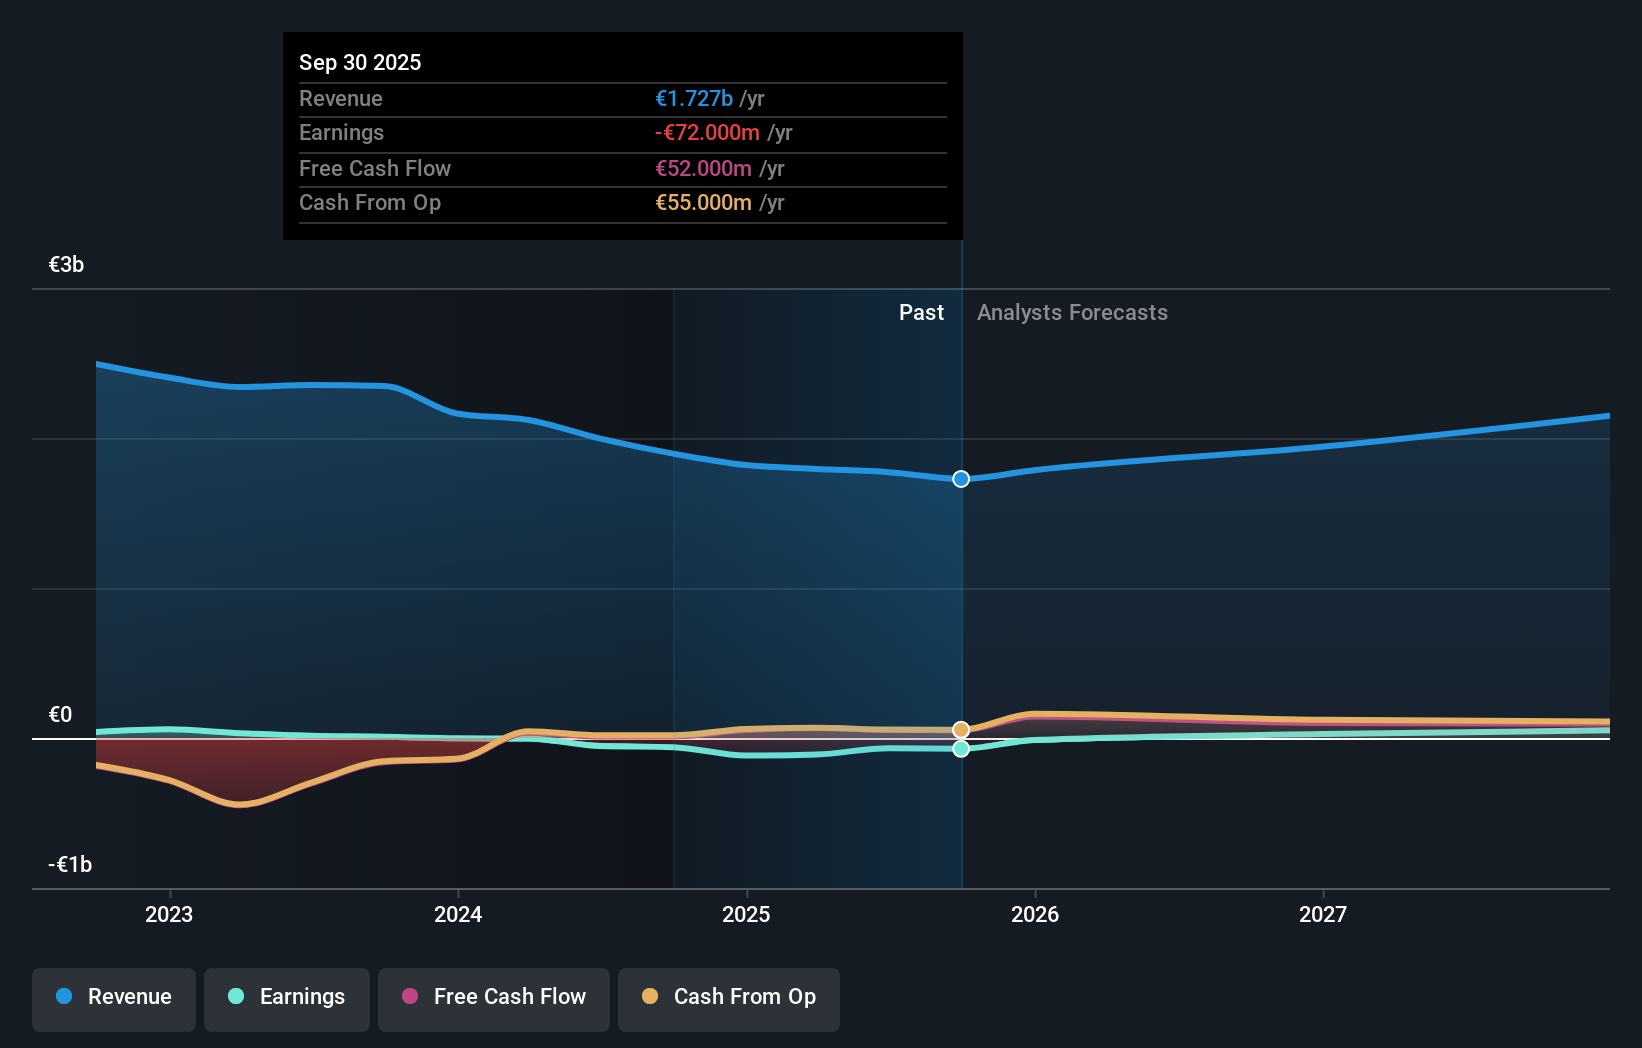This screenshot has width=1642, height=1048.
Task: Switch to the Analysts Forecasts section
Action: (1072, 312)
